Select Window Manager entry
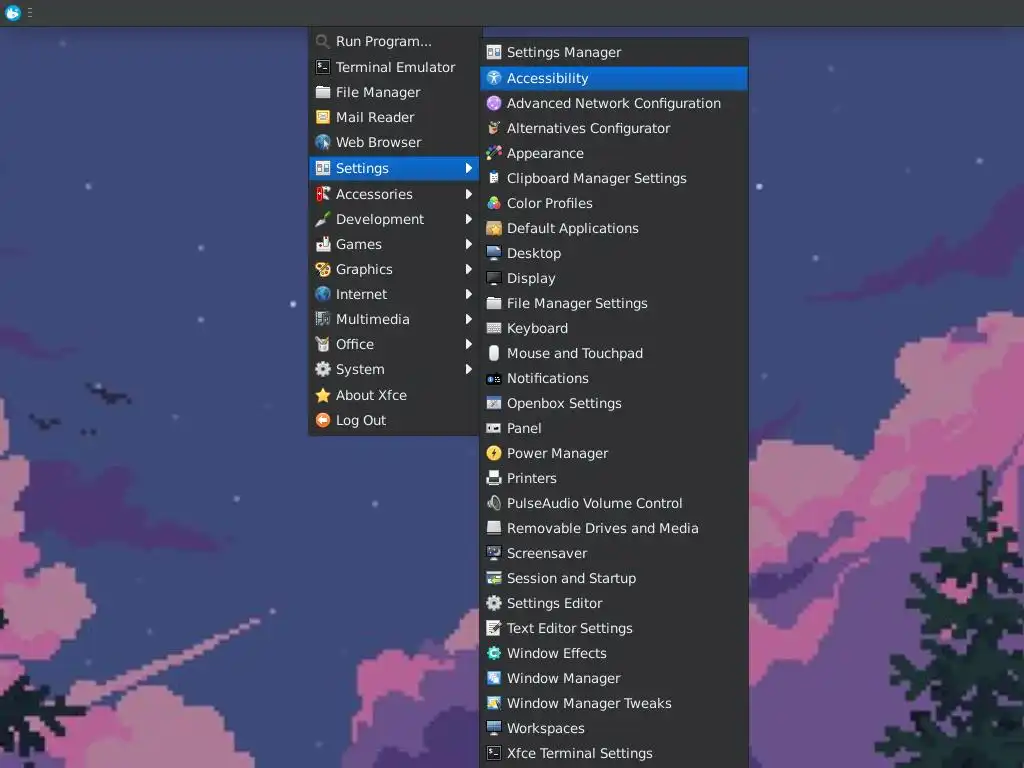The image size is (1024, 768). click(614, 678)
